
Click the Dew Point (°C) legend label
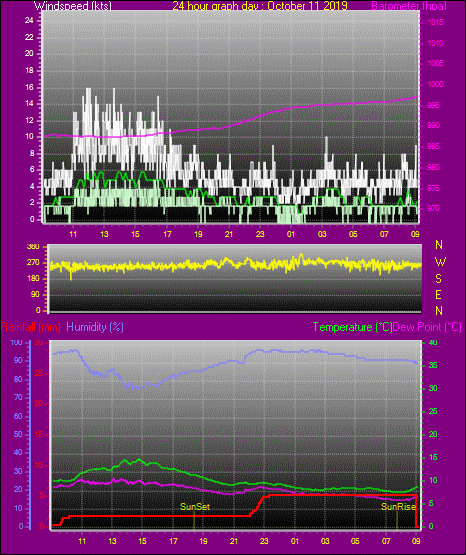click(x=427, y=327)
